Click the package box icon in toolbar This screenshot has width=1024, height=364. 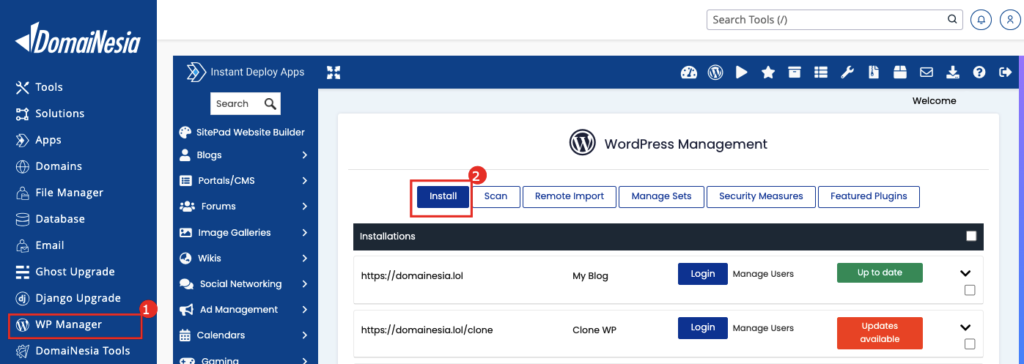tap(900, 73)
